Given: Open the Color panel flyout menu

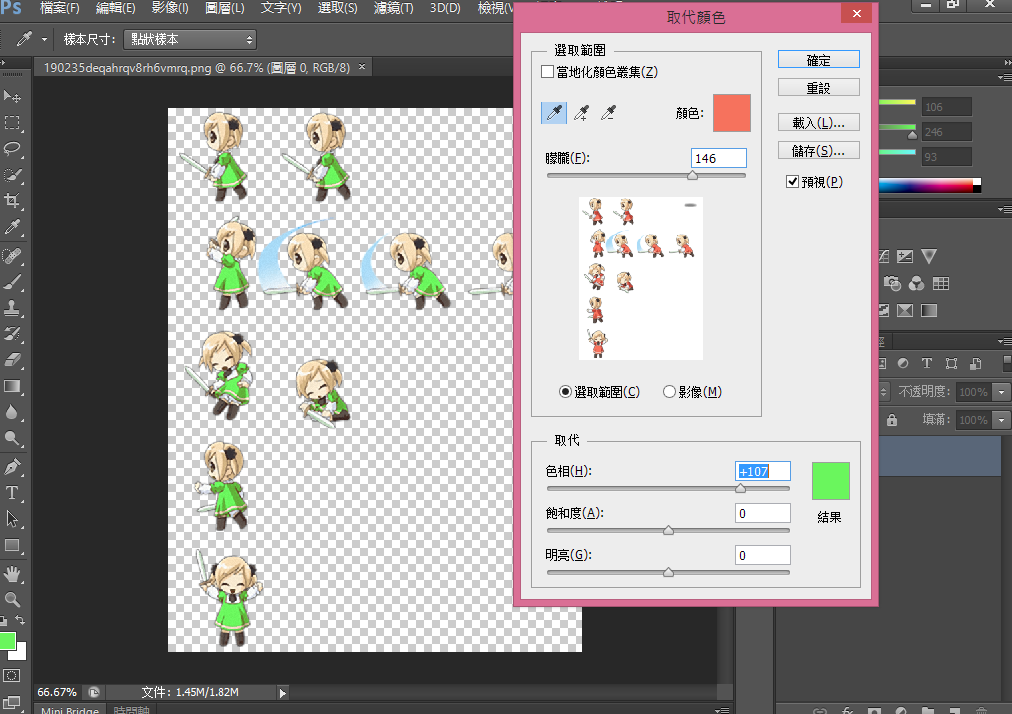Looking at the screenshot, I should (x=1004, y=77).
